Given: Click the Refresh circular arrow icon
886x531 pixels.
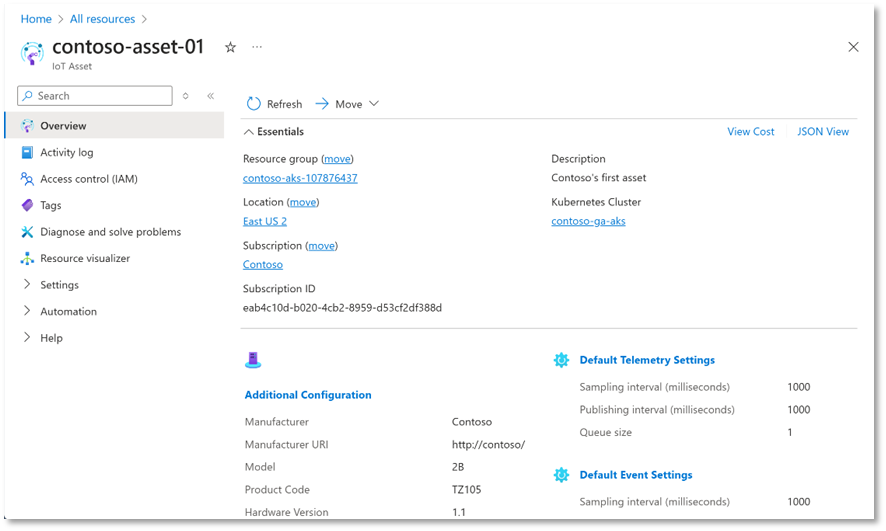Looking at the screenshot, I should pyautogui.click(x=254, y=104).
